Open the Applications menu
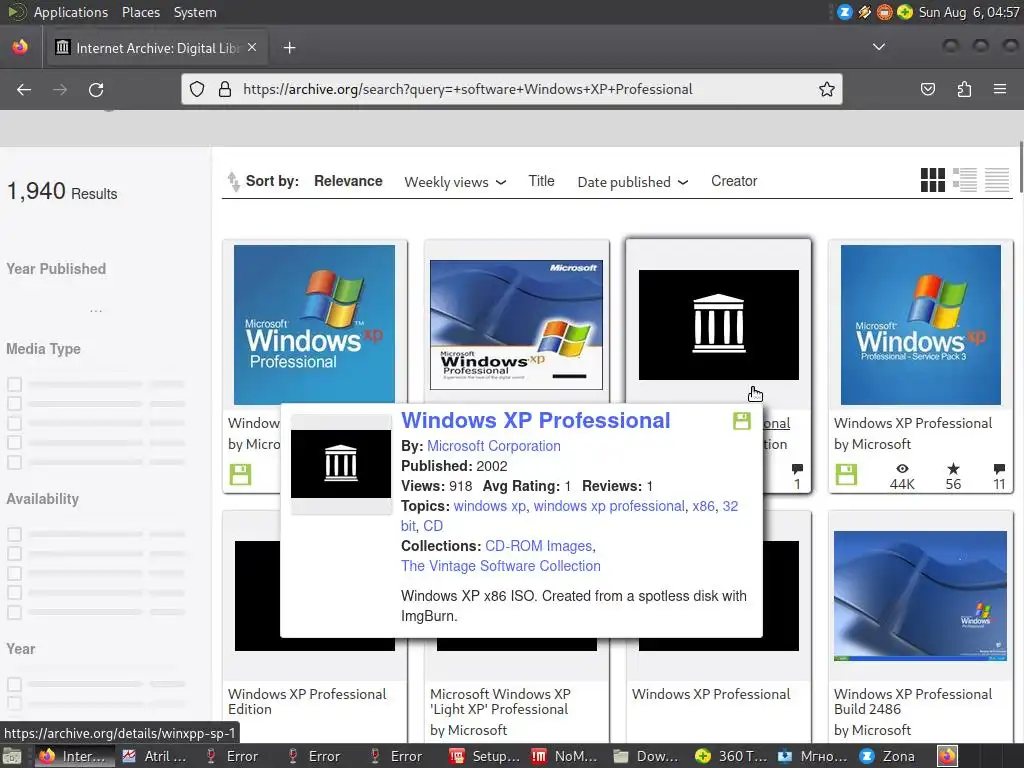This screenshot has height=768, width=1024. click(71, 12)
